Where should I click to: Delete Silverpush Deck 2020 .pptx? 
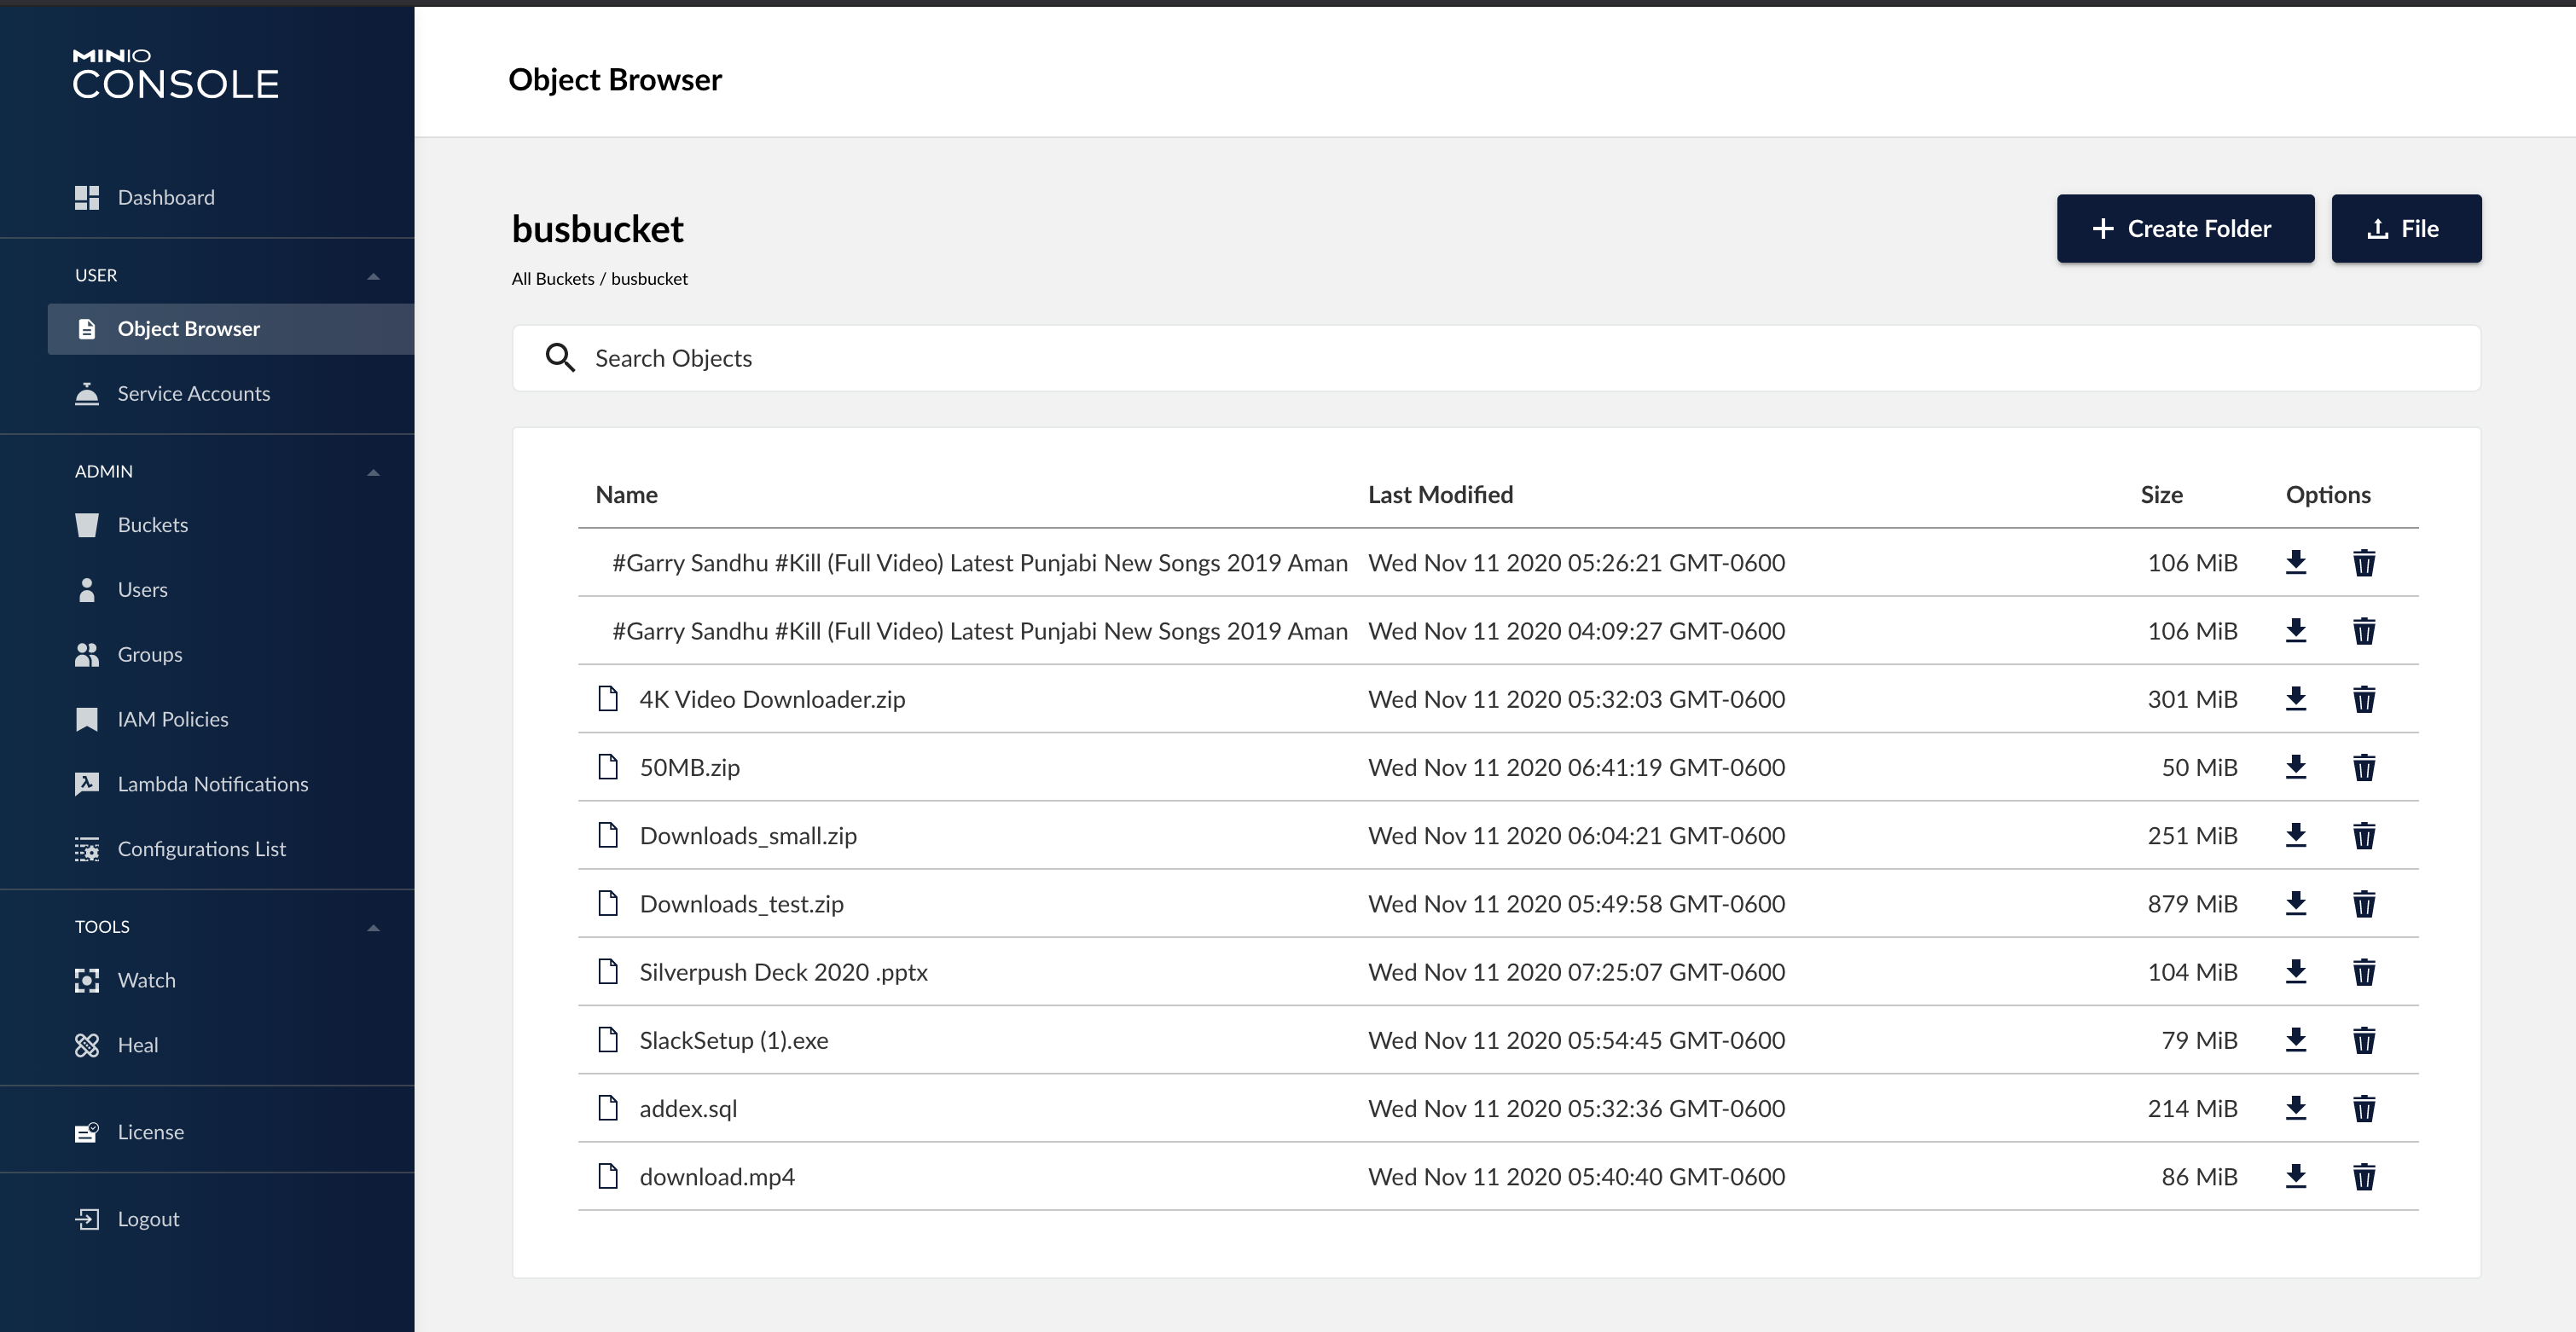tap(2363, 972)
